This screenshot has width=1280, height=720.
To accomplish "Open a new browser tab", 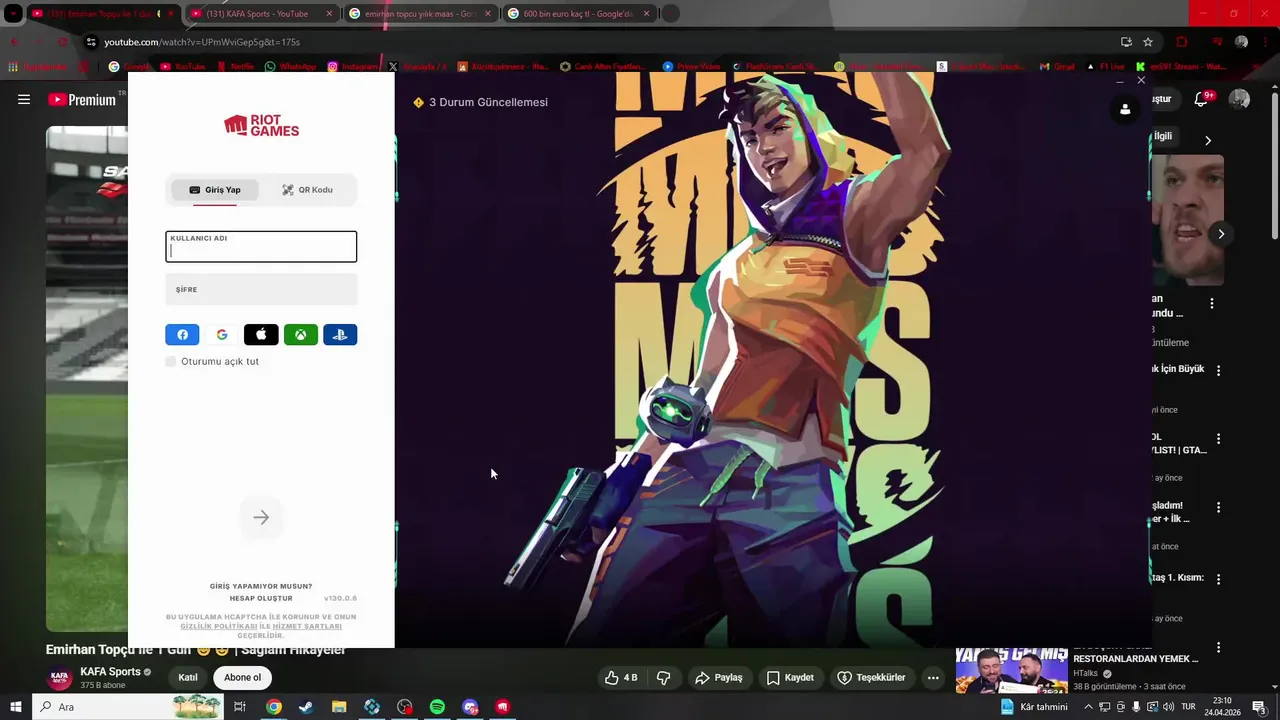I will [671, 14].
